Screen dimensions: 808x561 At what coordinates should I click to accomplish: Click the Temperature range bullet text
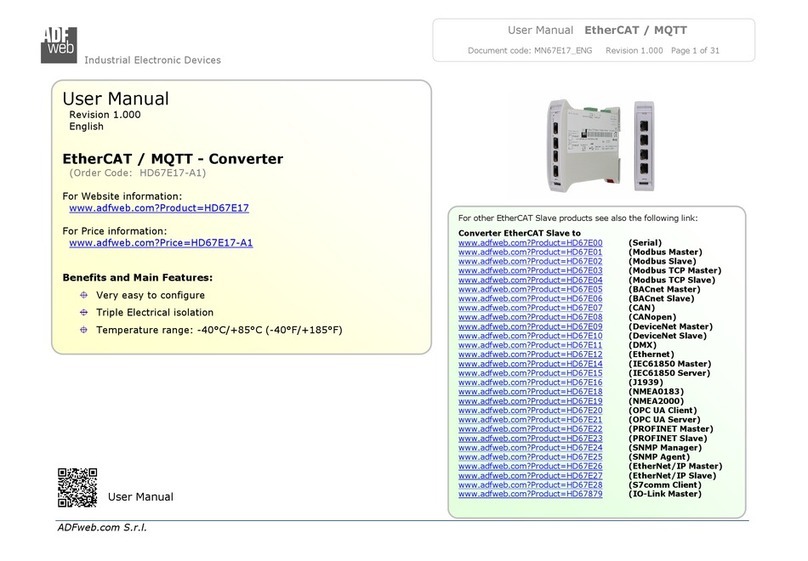pyautogui.click(x=219, y=330)
